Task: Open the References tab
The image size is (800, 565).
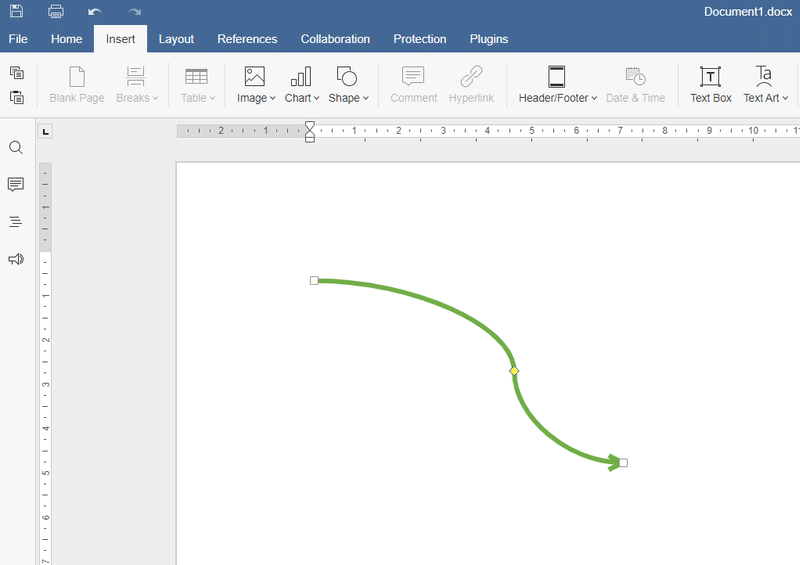Action: click(x=247, y=39)
